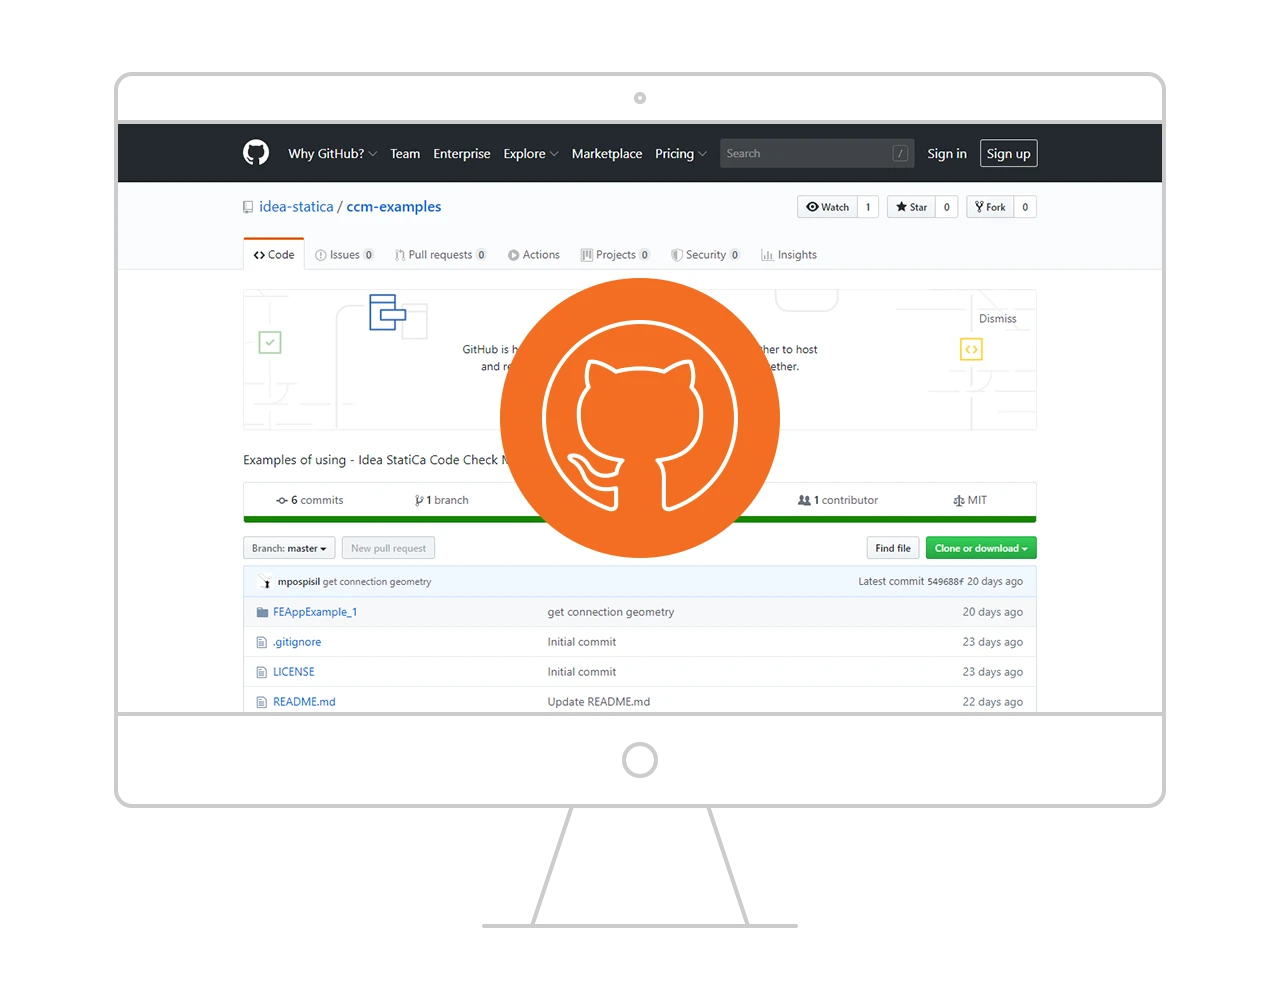View the 1 branch list

(447, 500)
